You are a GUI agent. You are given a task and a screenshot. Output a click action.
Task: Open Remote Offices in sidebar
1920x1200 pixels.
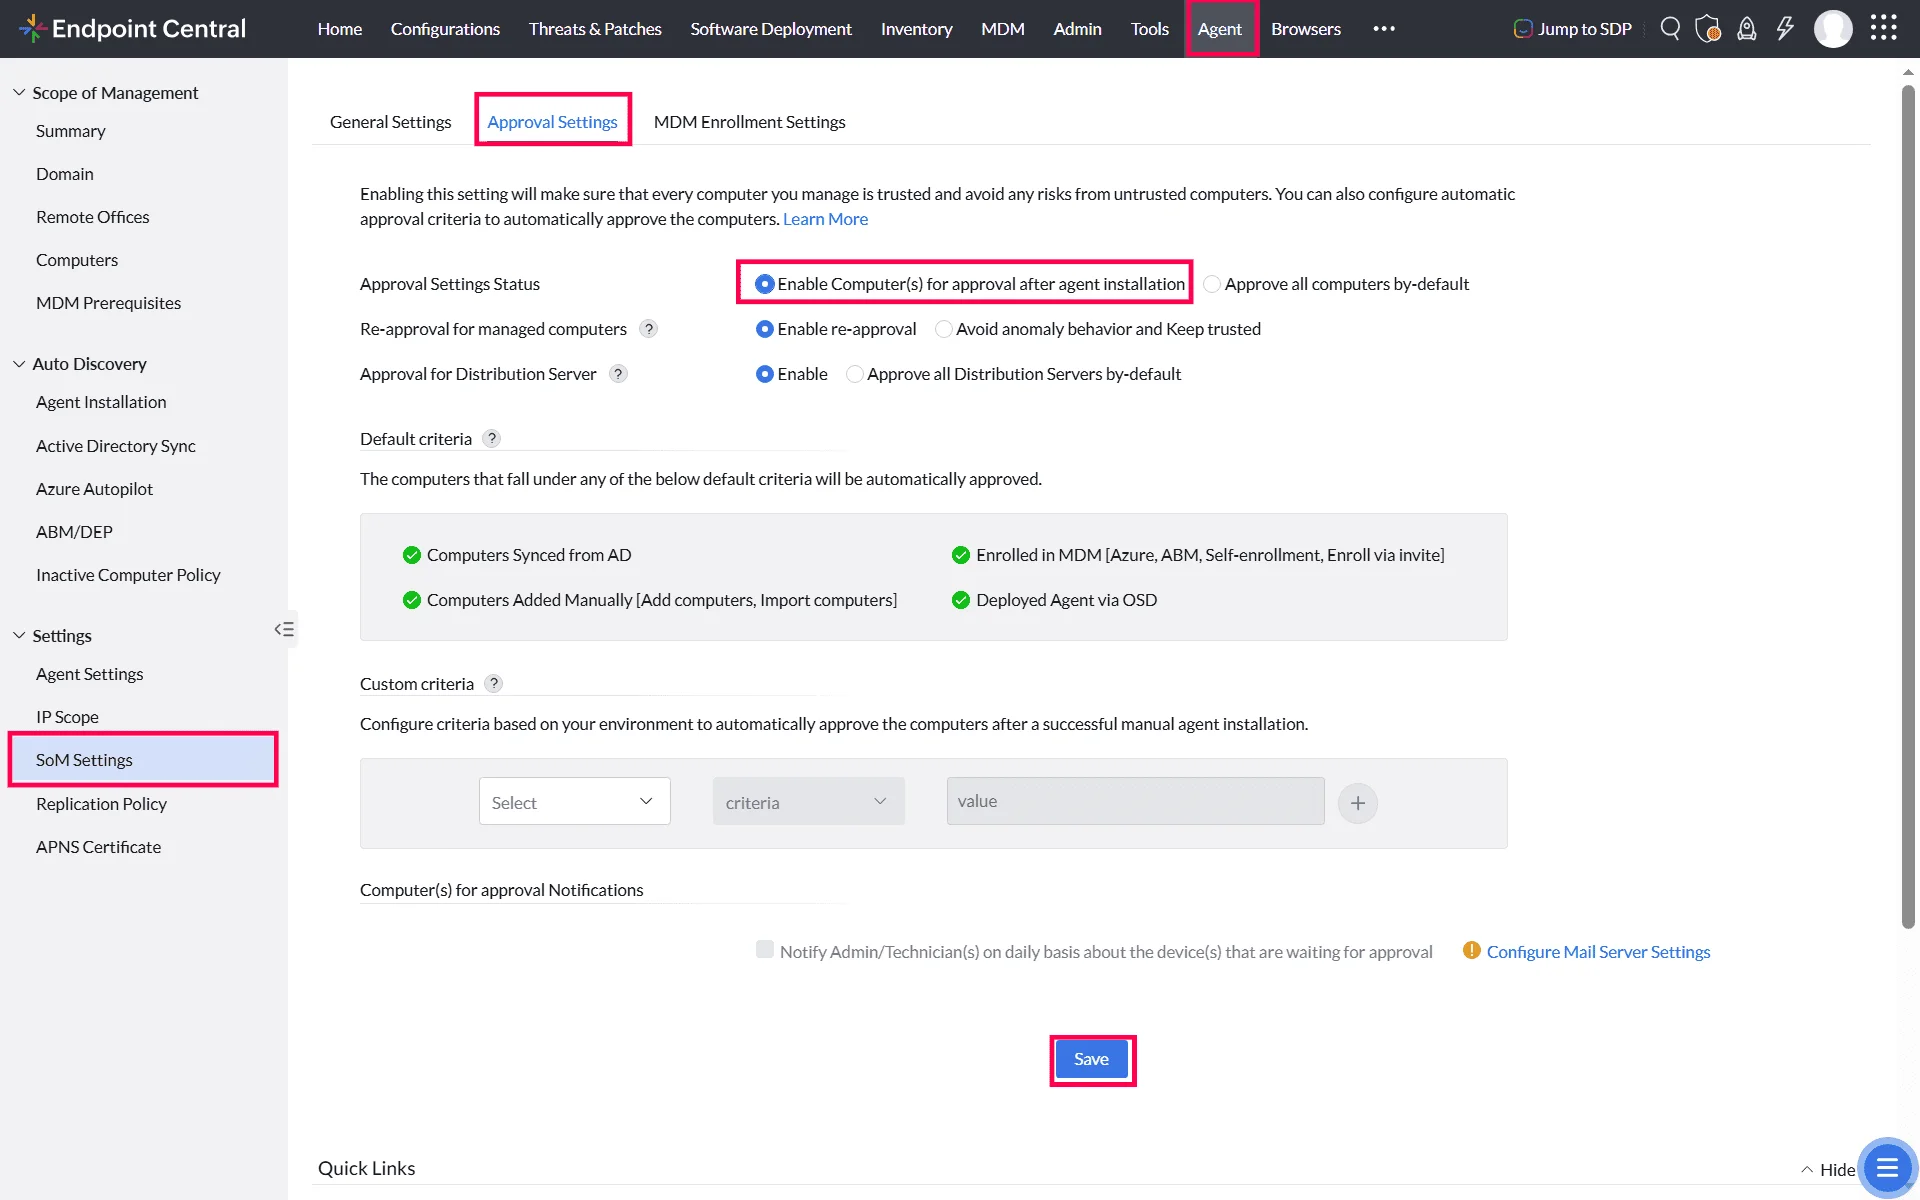coord(93,217)
